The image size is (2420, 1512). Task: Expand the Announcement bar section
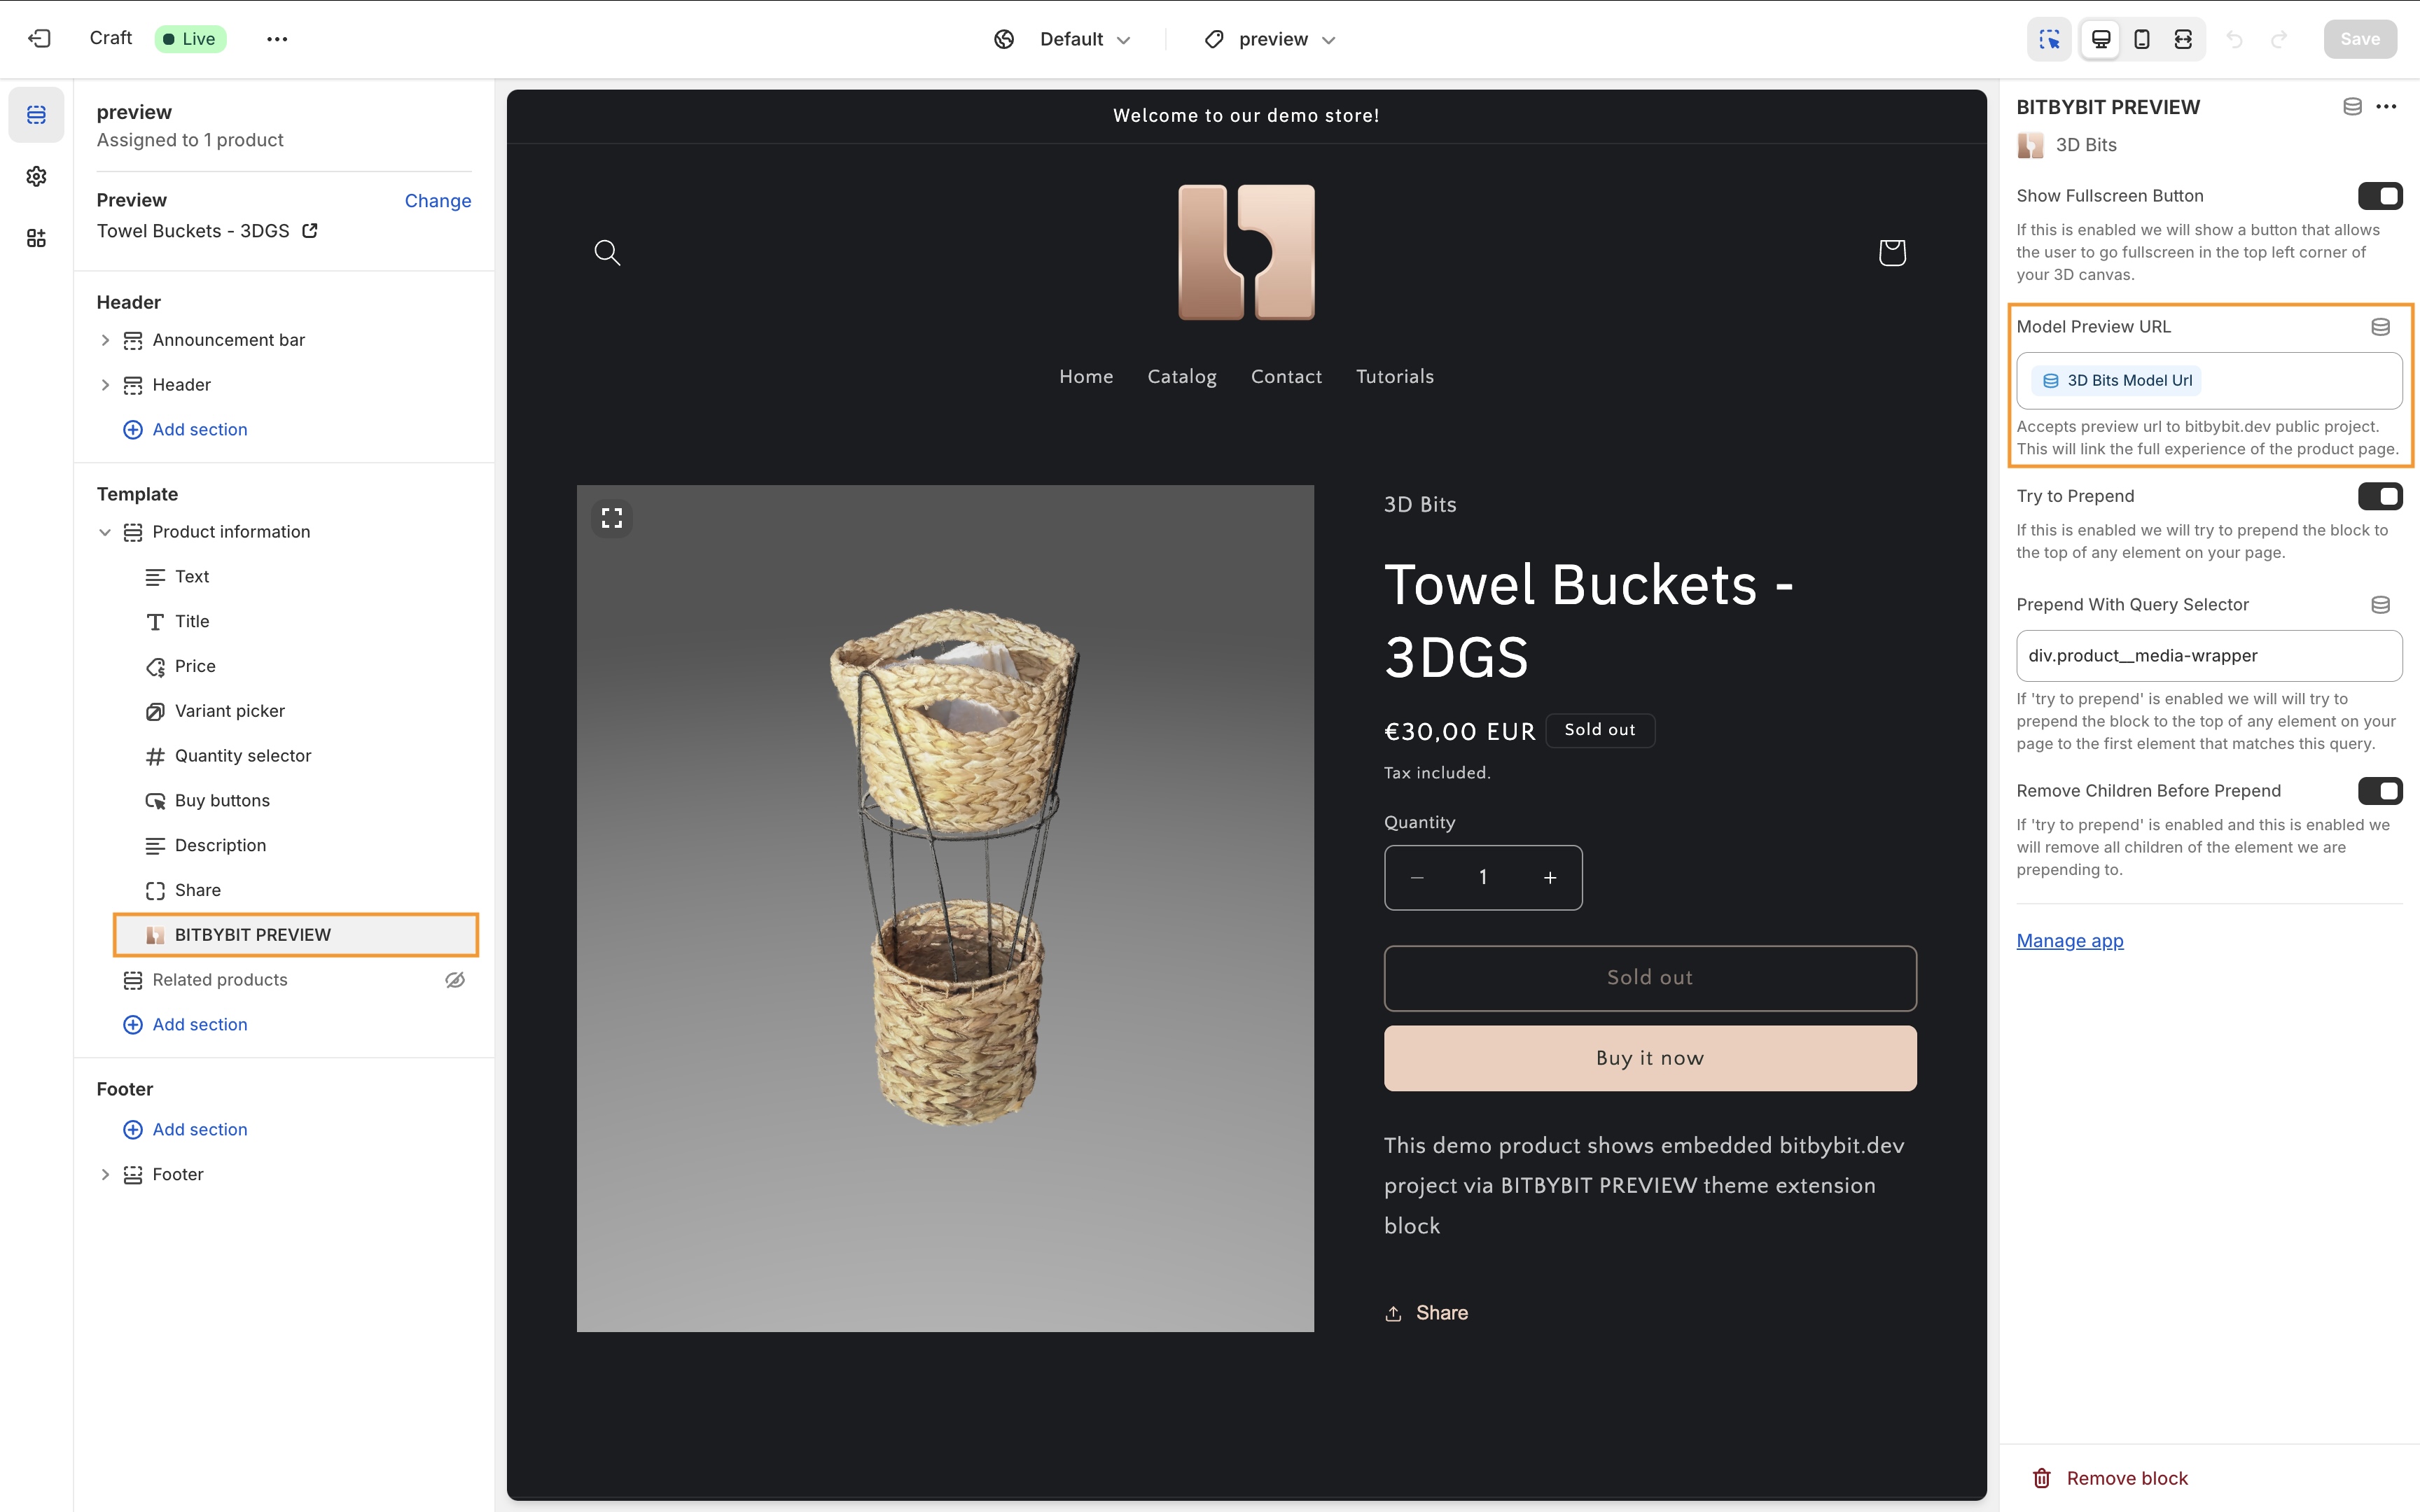pyautogui.click(x=105, y=340)
